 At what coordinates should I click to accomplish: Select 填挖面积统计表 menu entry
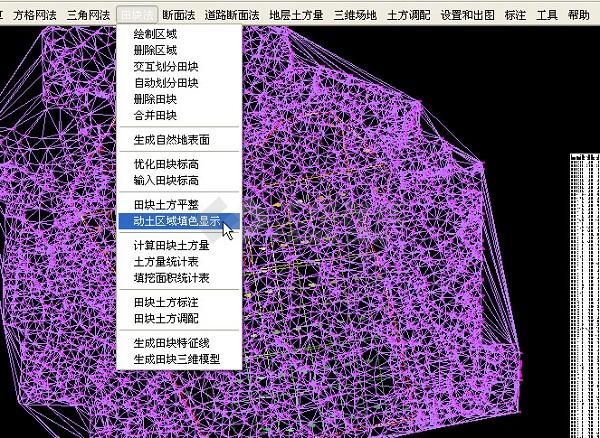click(172, 277)
